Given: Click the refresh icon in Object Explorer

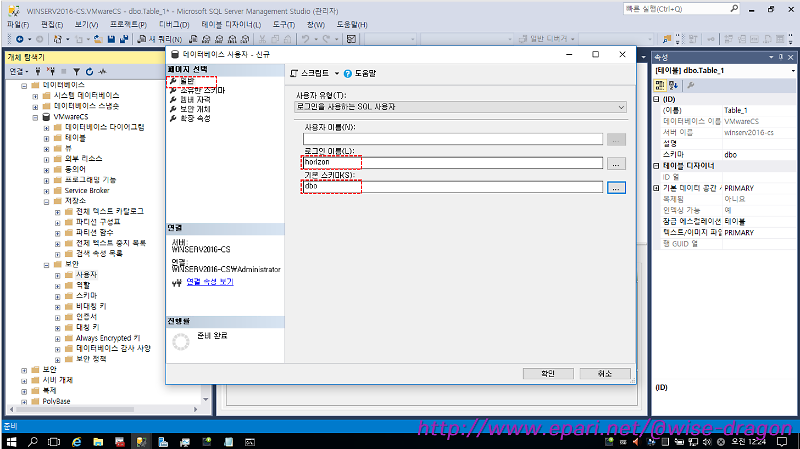Looking at the screenshot, I should point(89,71).
